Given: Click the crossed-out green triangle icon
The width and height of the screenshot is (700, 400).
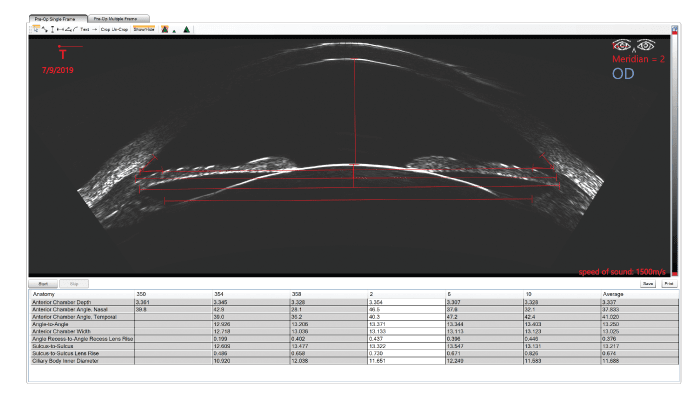Looking at the screenshot, I should tap(165, 29).
